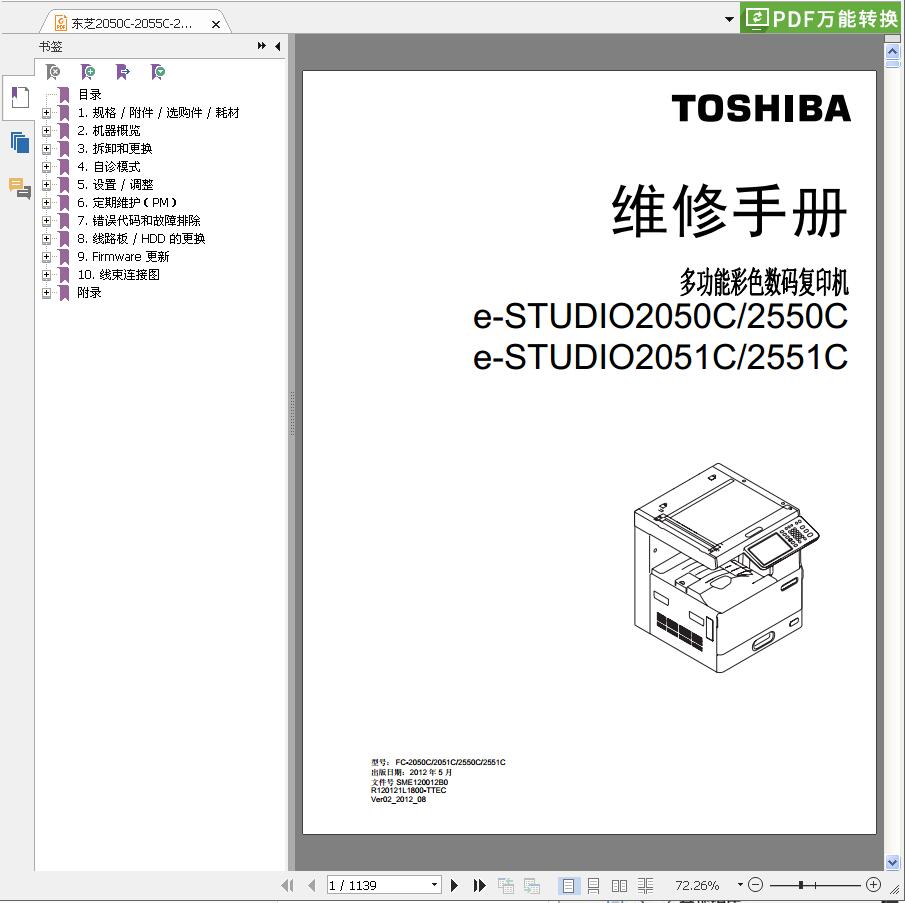Click the zoom slider handle

click(801, 885)
